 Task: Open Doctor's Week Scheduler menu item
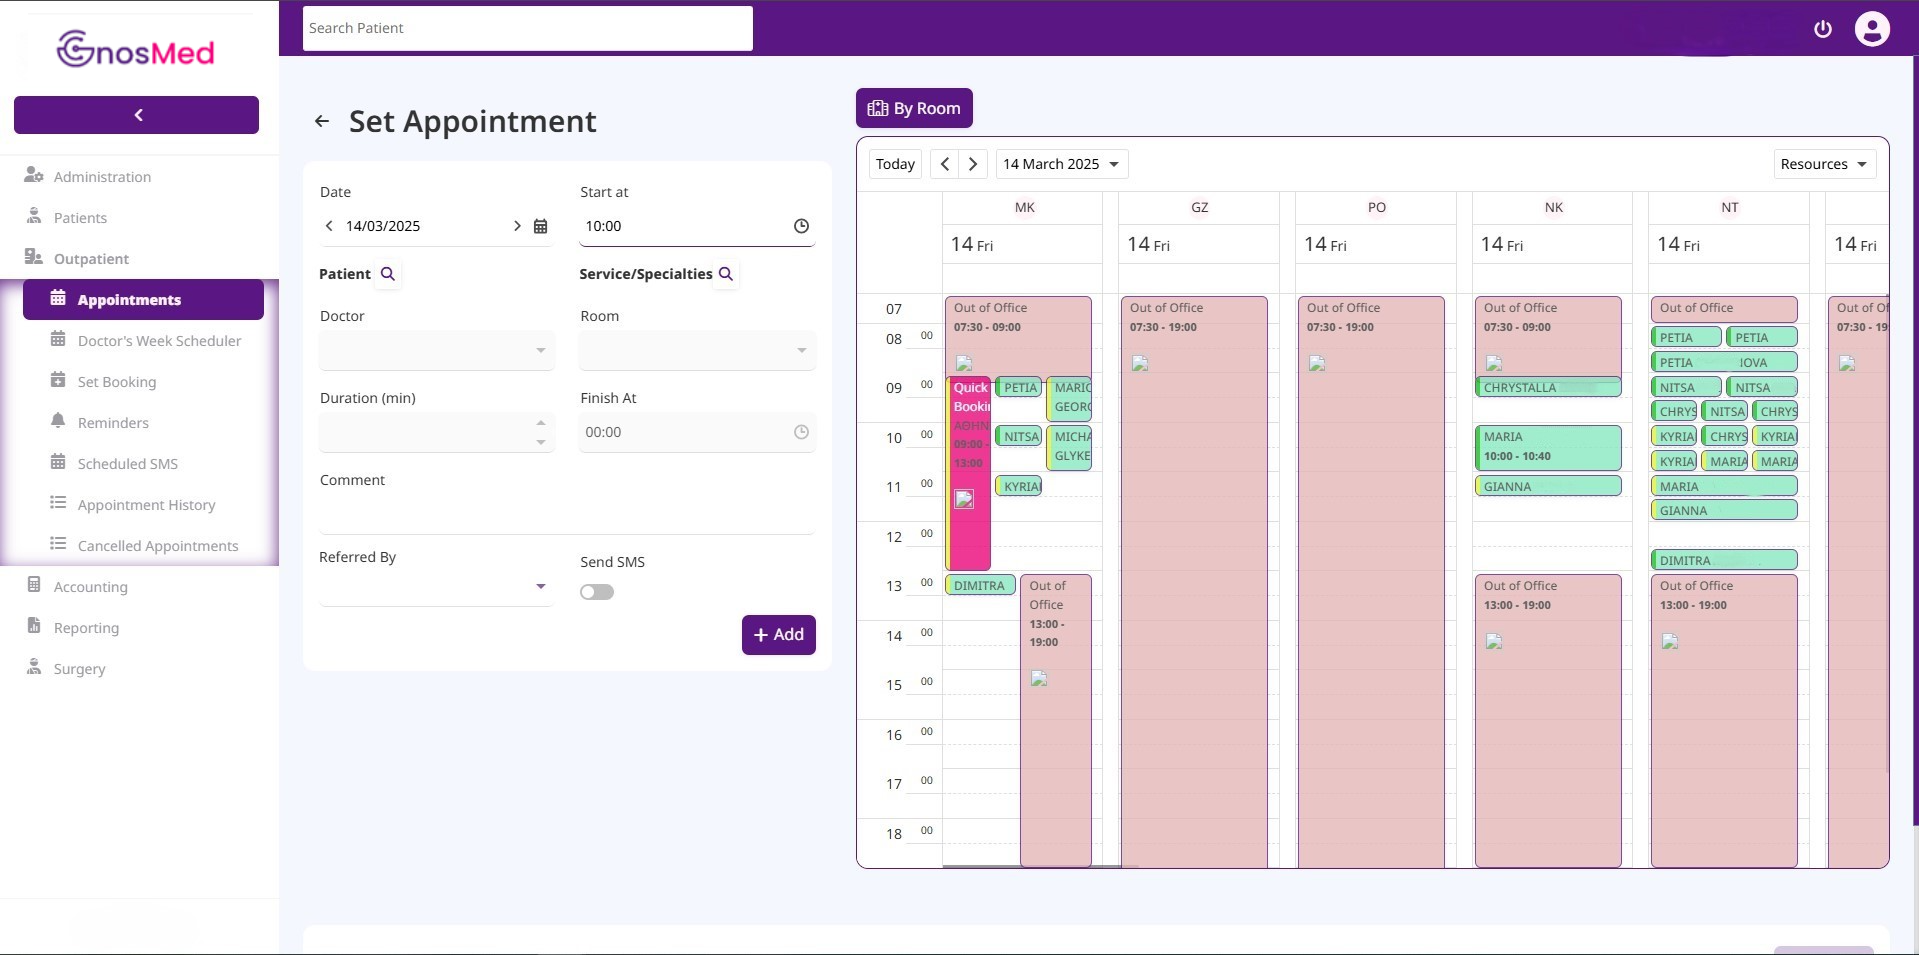(159, 341)
